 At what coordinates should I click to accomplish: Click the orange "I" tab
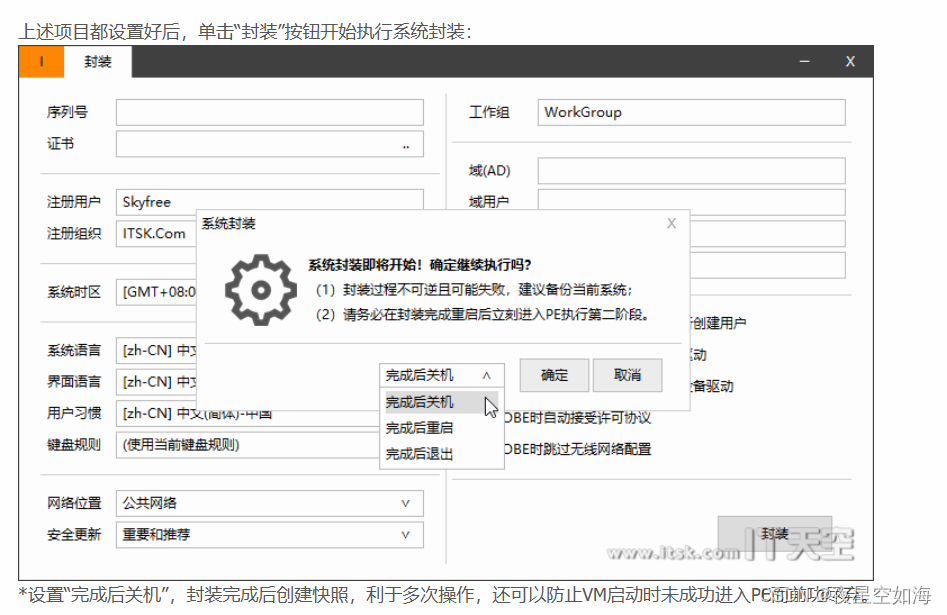click(41, 62)
